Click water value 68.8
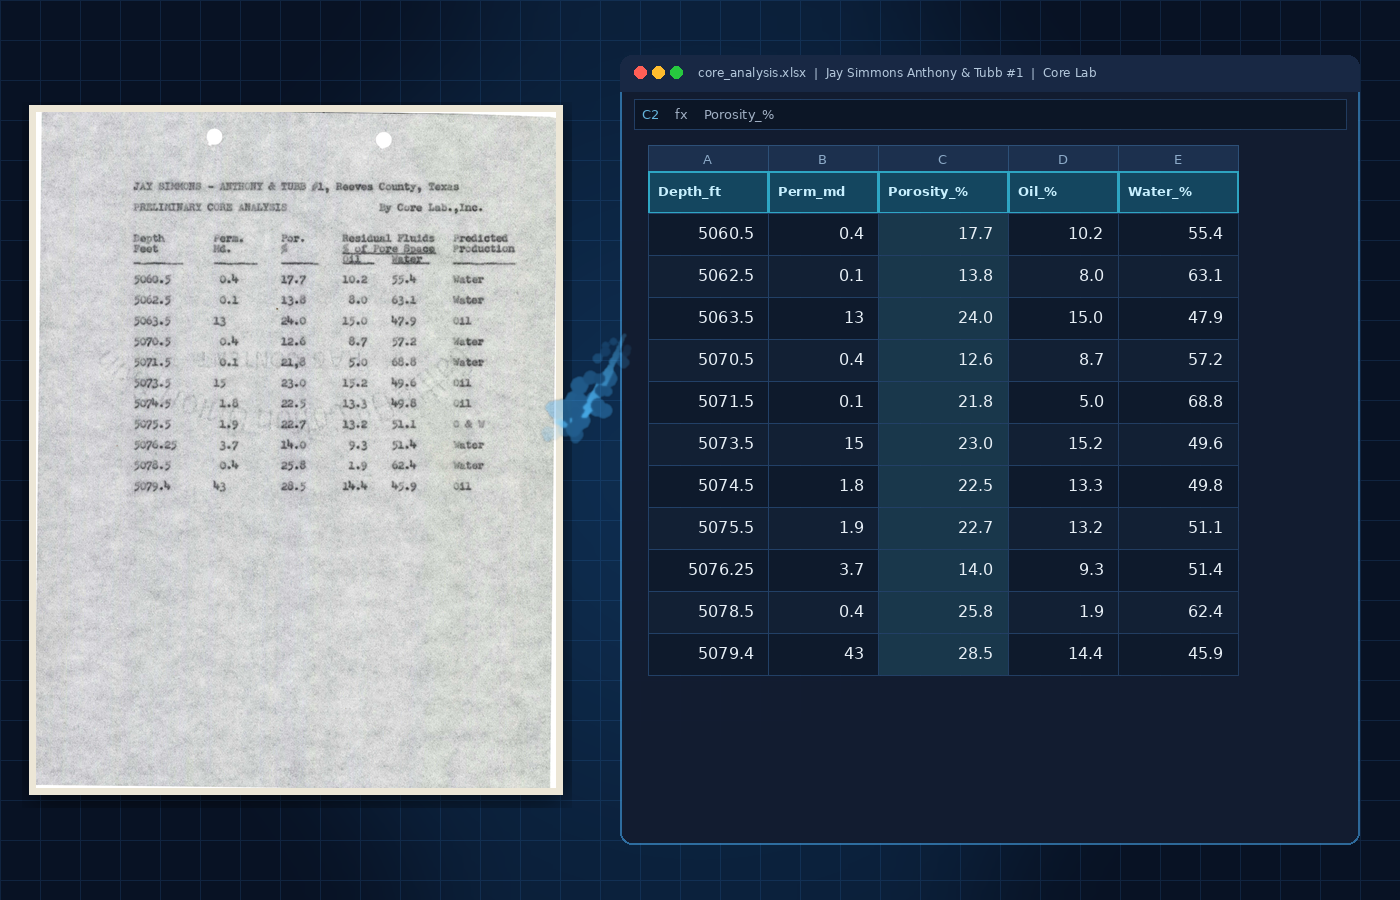The width and height of the screenshot is (1400, 900). point(1178,402)
